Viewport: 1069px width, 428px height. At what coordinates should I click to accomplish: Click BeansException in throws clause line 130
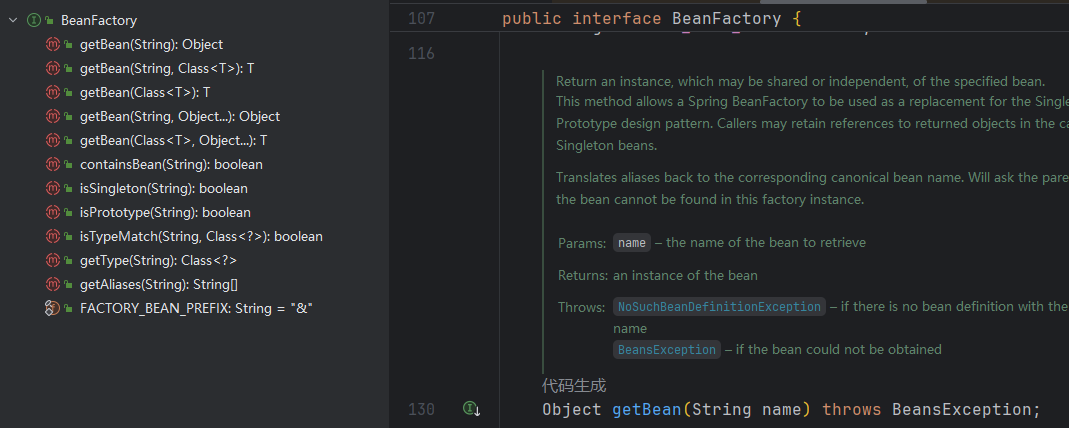[963, 410]
